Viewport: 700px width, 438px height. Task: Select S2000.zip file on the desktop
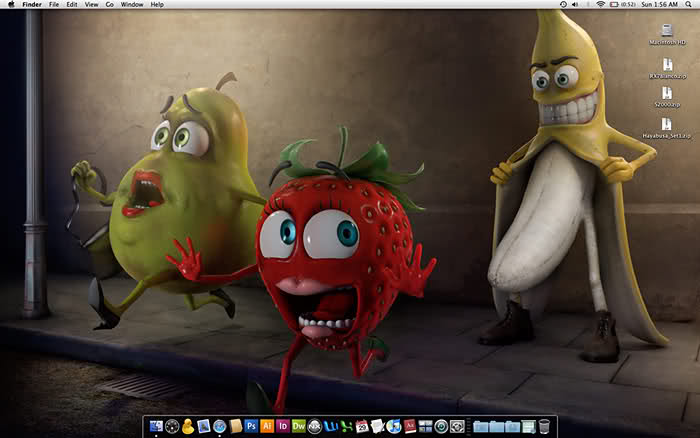point(667,97)
